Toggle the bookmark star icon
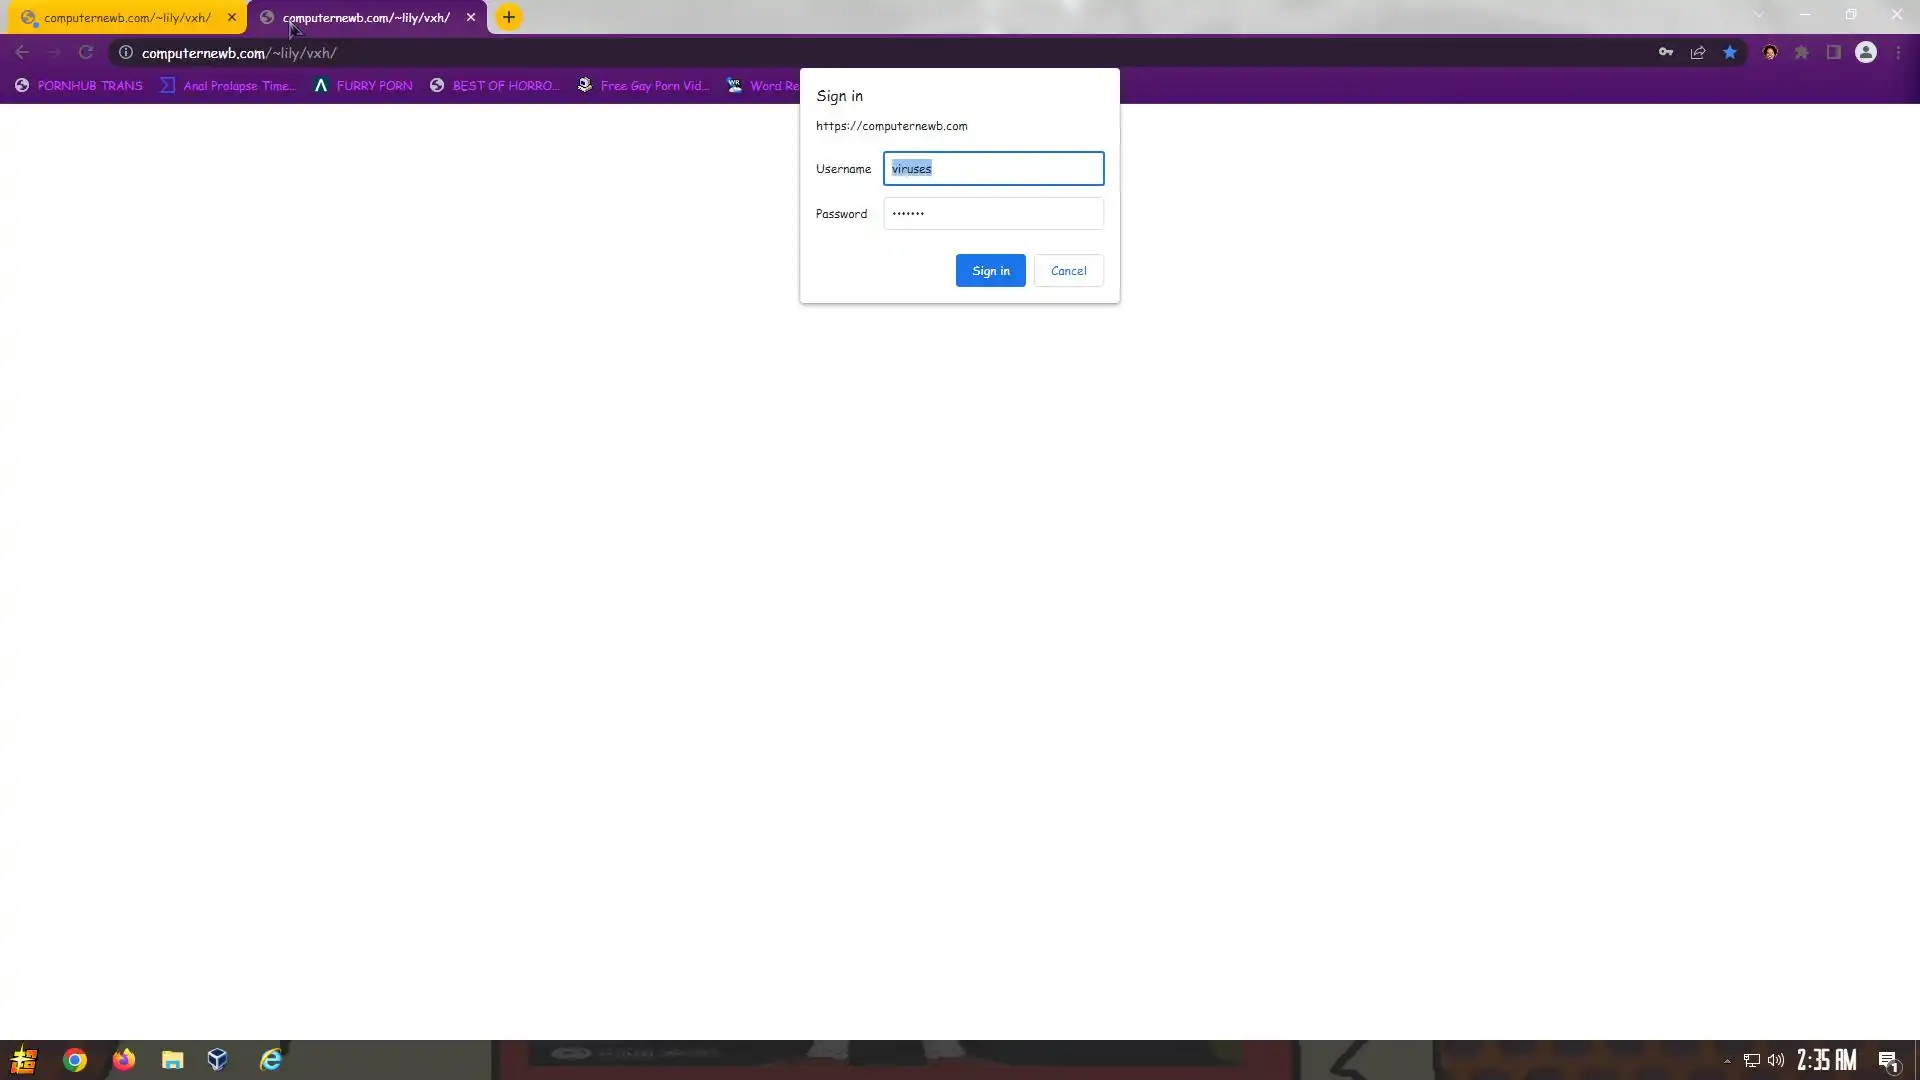Screen dimensions: 1920x1080 1730,53
